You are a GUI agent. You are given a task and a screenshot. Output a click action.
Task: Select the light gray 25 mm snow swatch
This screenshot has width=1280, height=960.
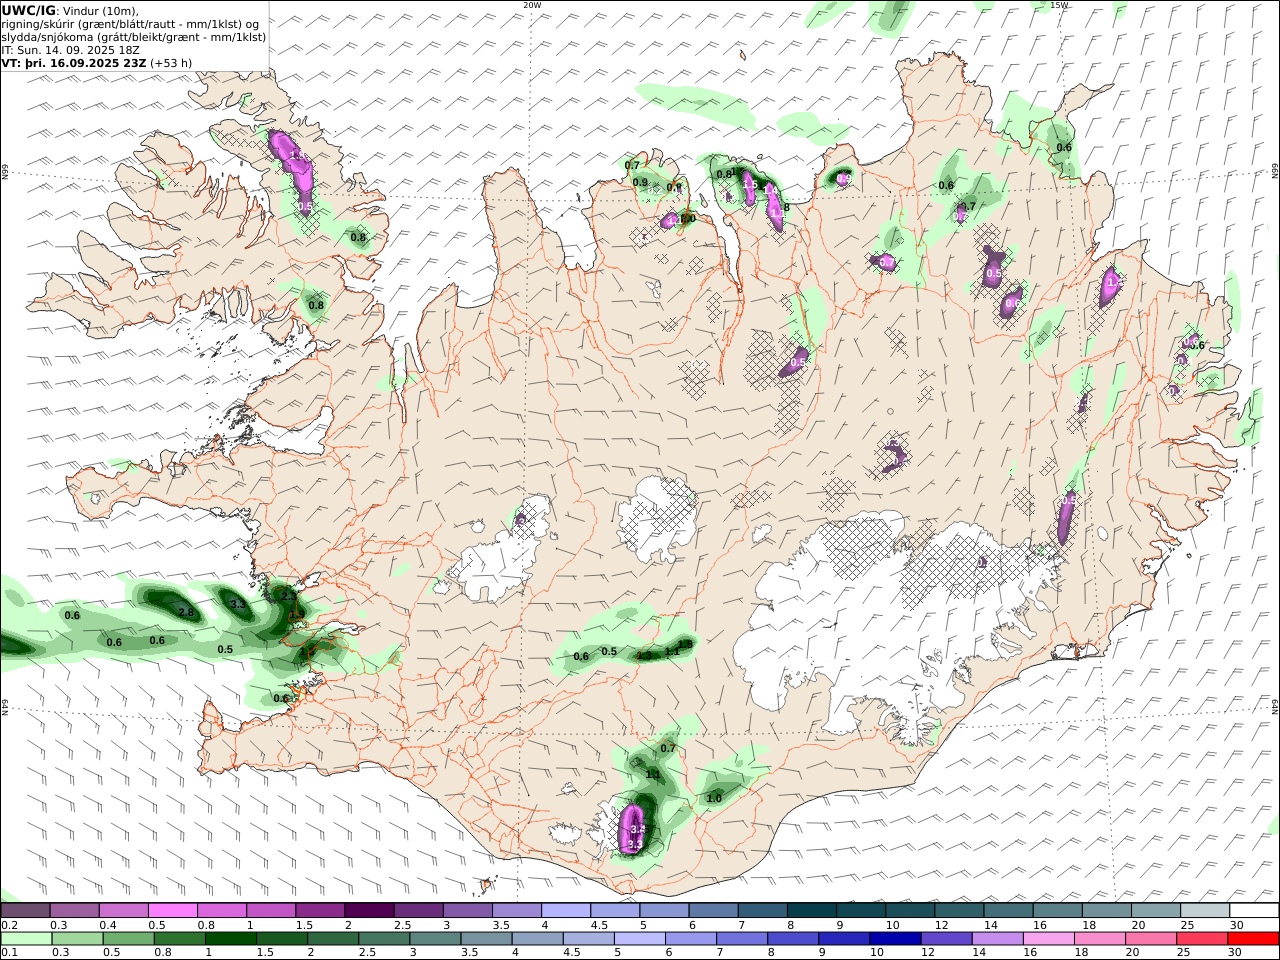pyautogui.click(x=1205, y=911)
